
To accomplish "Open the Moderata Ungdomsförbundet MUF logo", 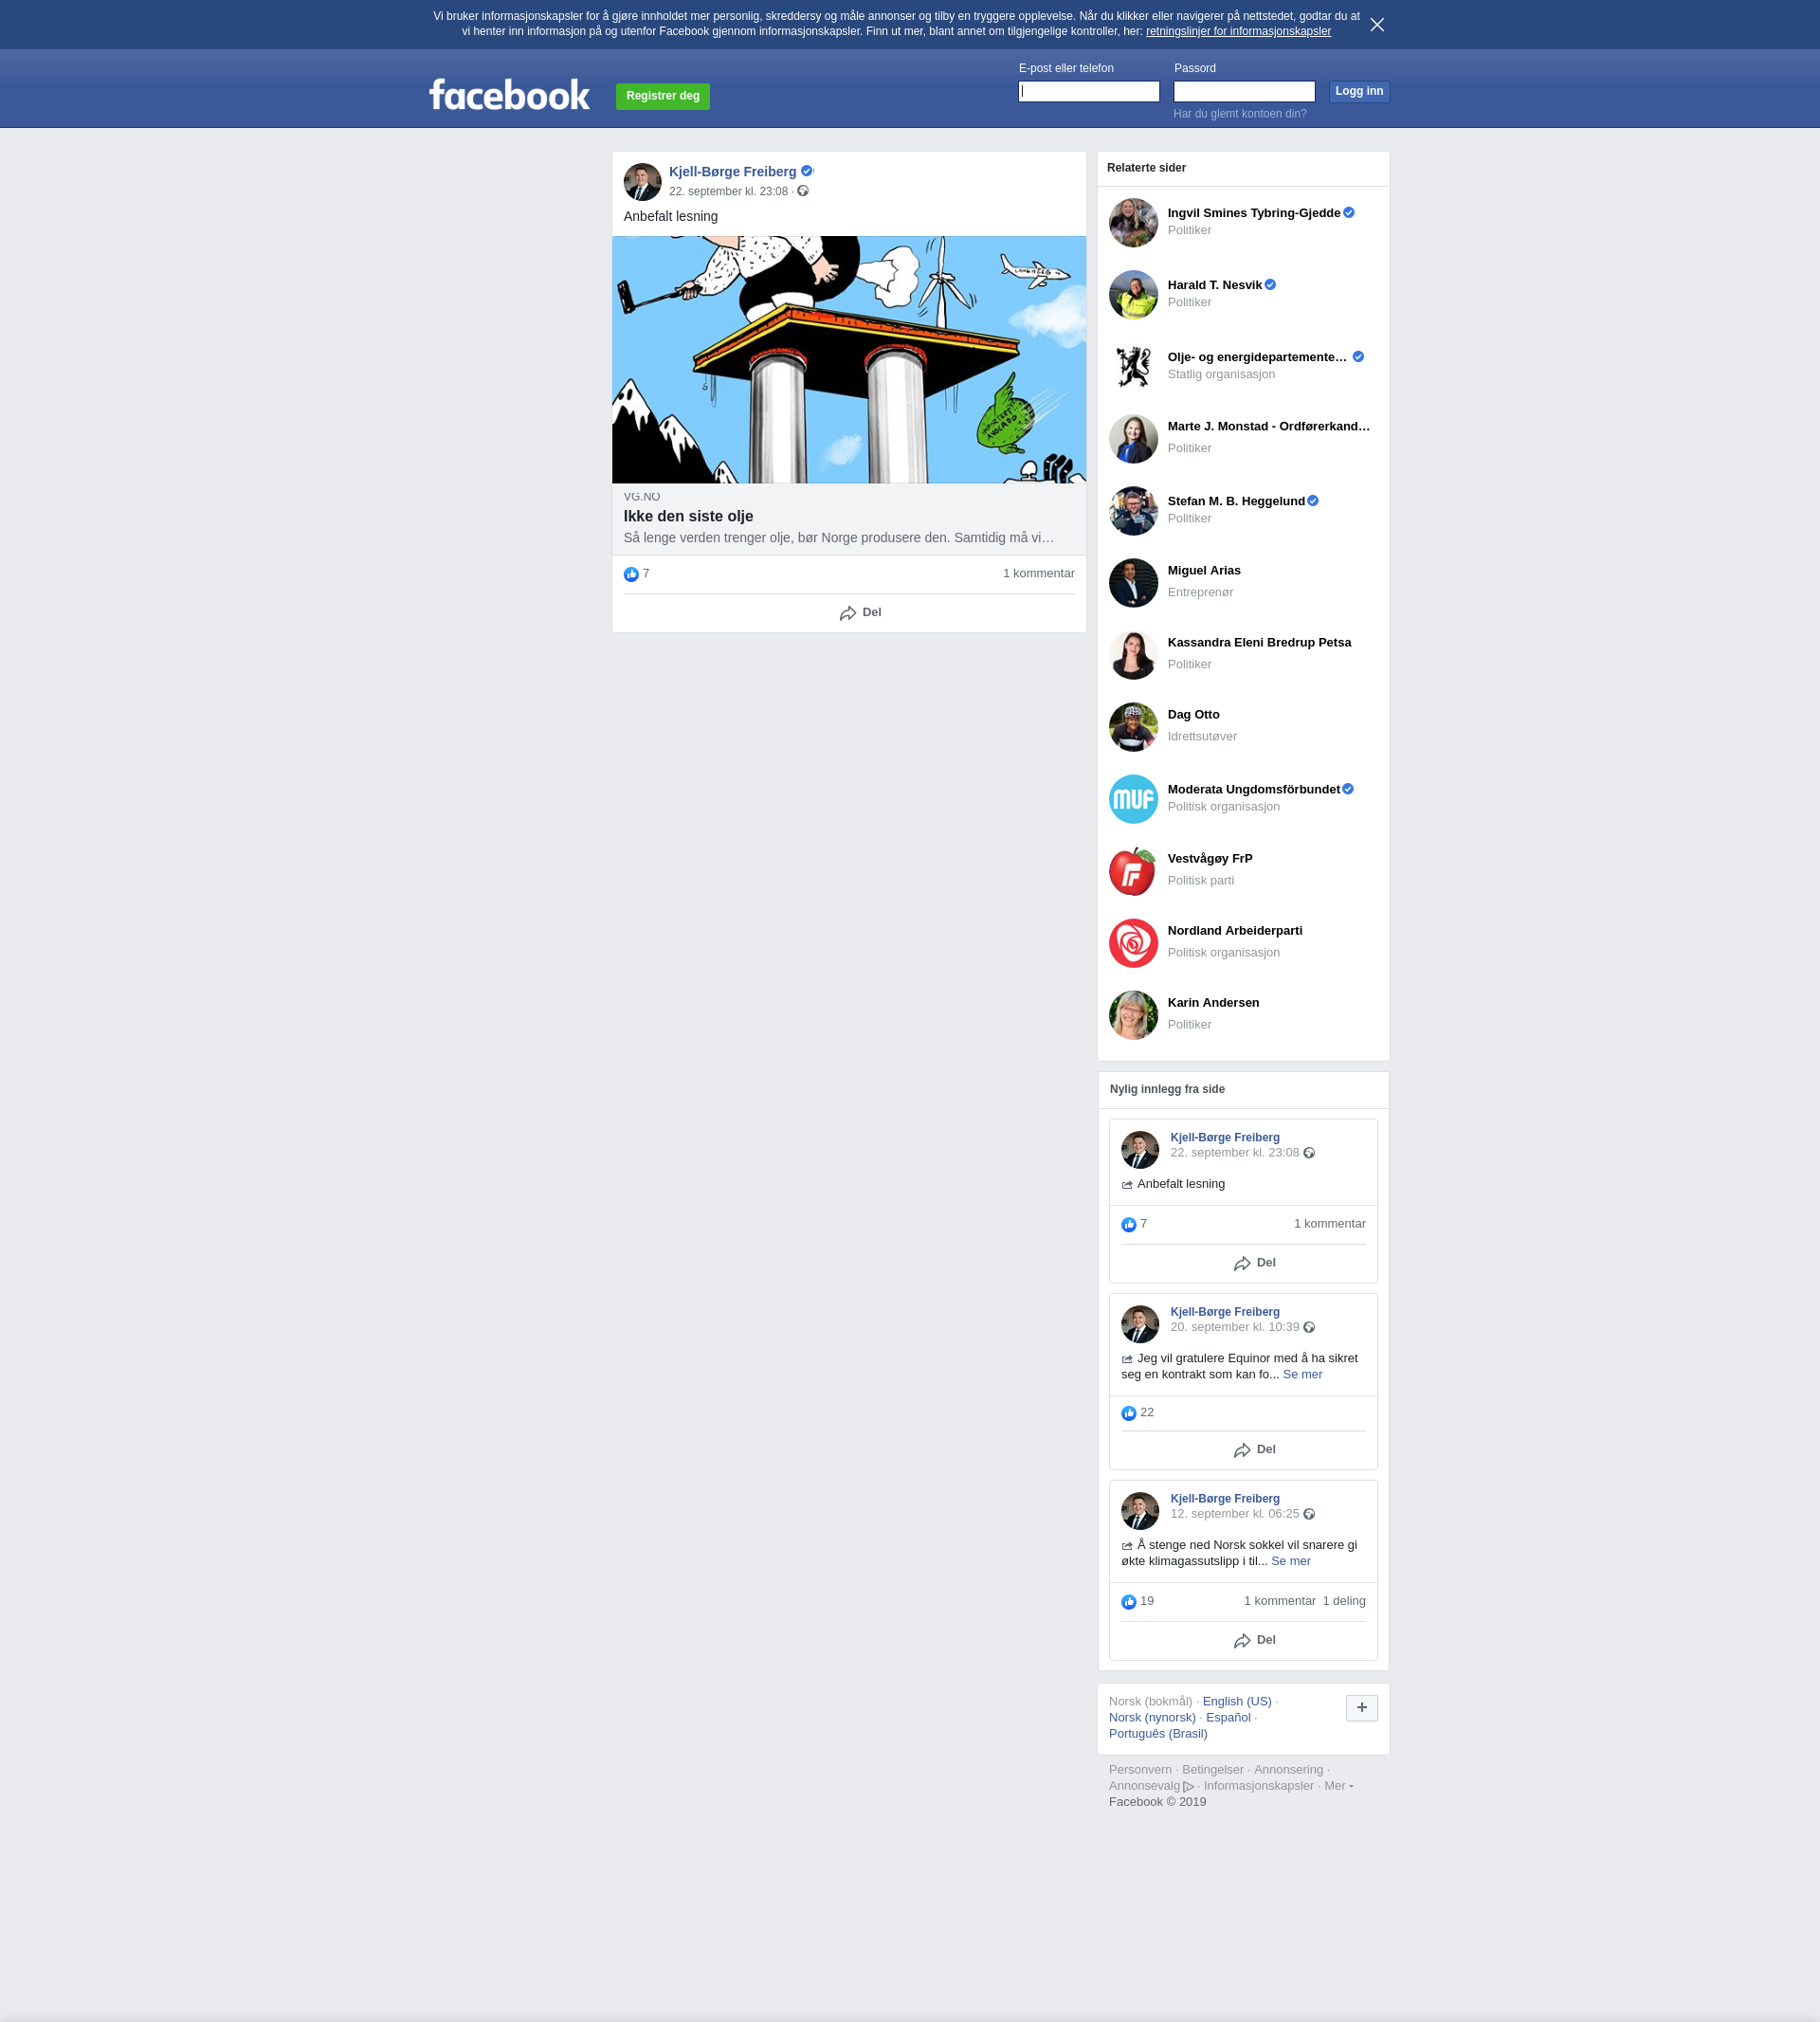I will tap(1133, 799).
